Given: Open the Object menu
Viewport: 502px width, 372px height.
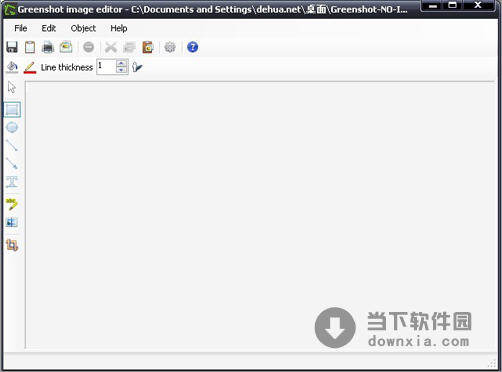Looking at the screenshot, I should click(x=83, y=28).
